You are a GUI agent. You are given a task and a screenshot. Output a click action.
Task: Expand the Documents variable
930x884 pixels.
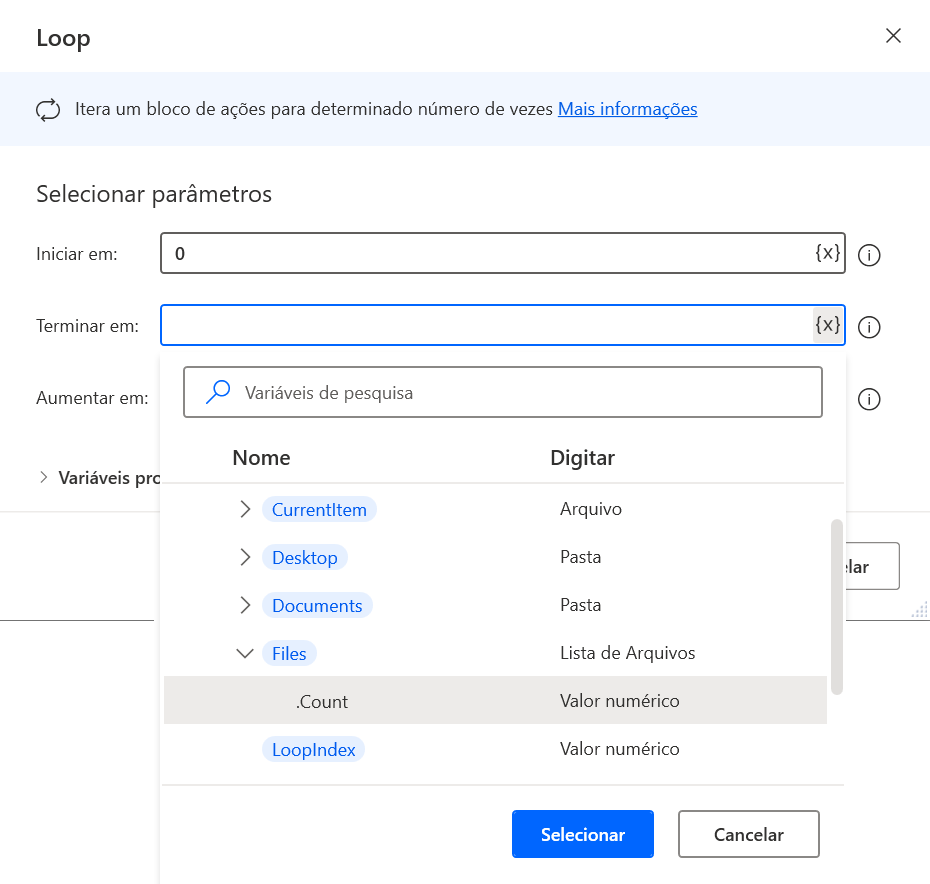click(245, 605)
